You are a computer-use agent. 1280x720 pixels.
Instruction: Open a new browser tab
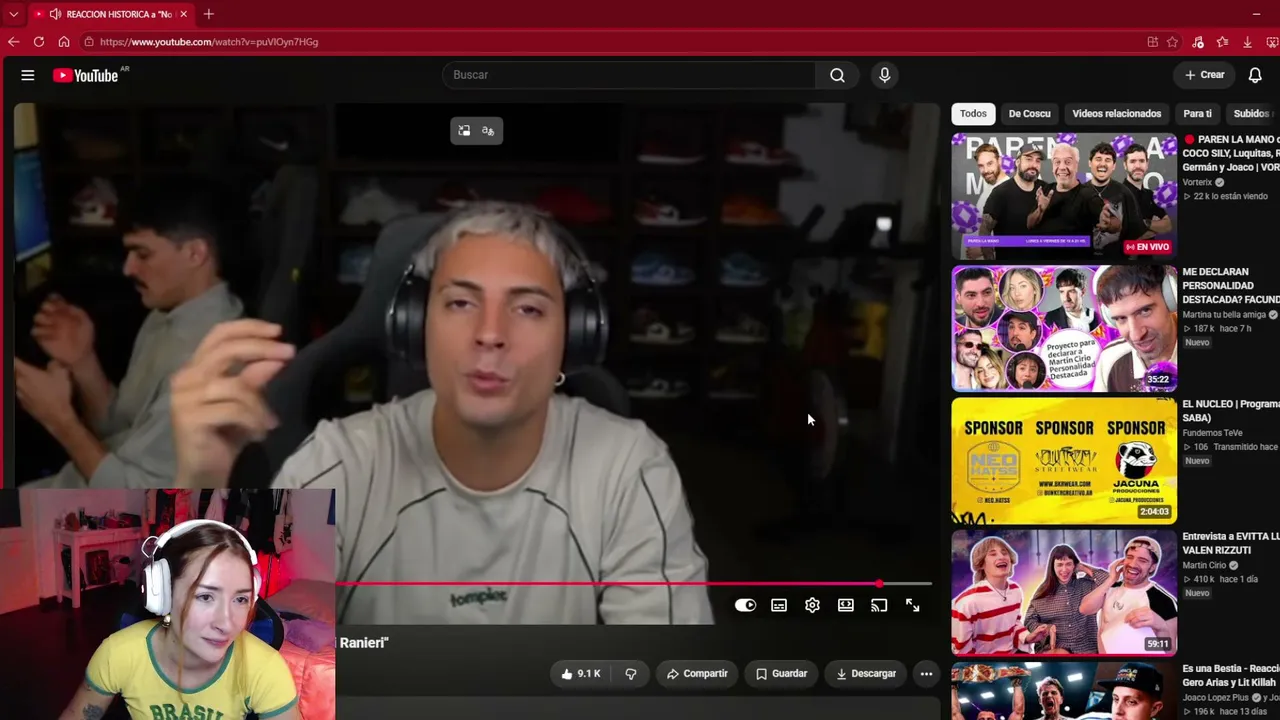208,14
